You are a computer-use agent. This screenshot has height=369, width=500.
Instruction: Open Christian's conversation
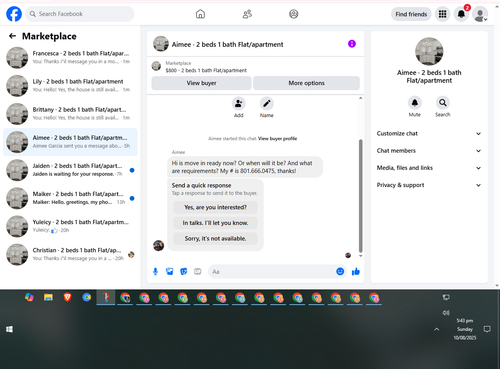pos(70,254)
